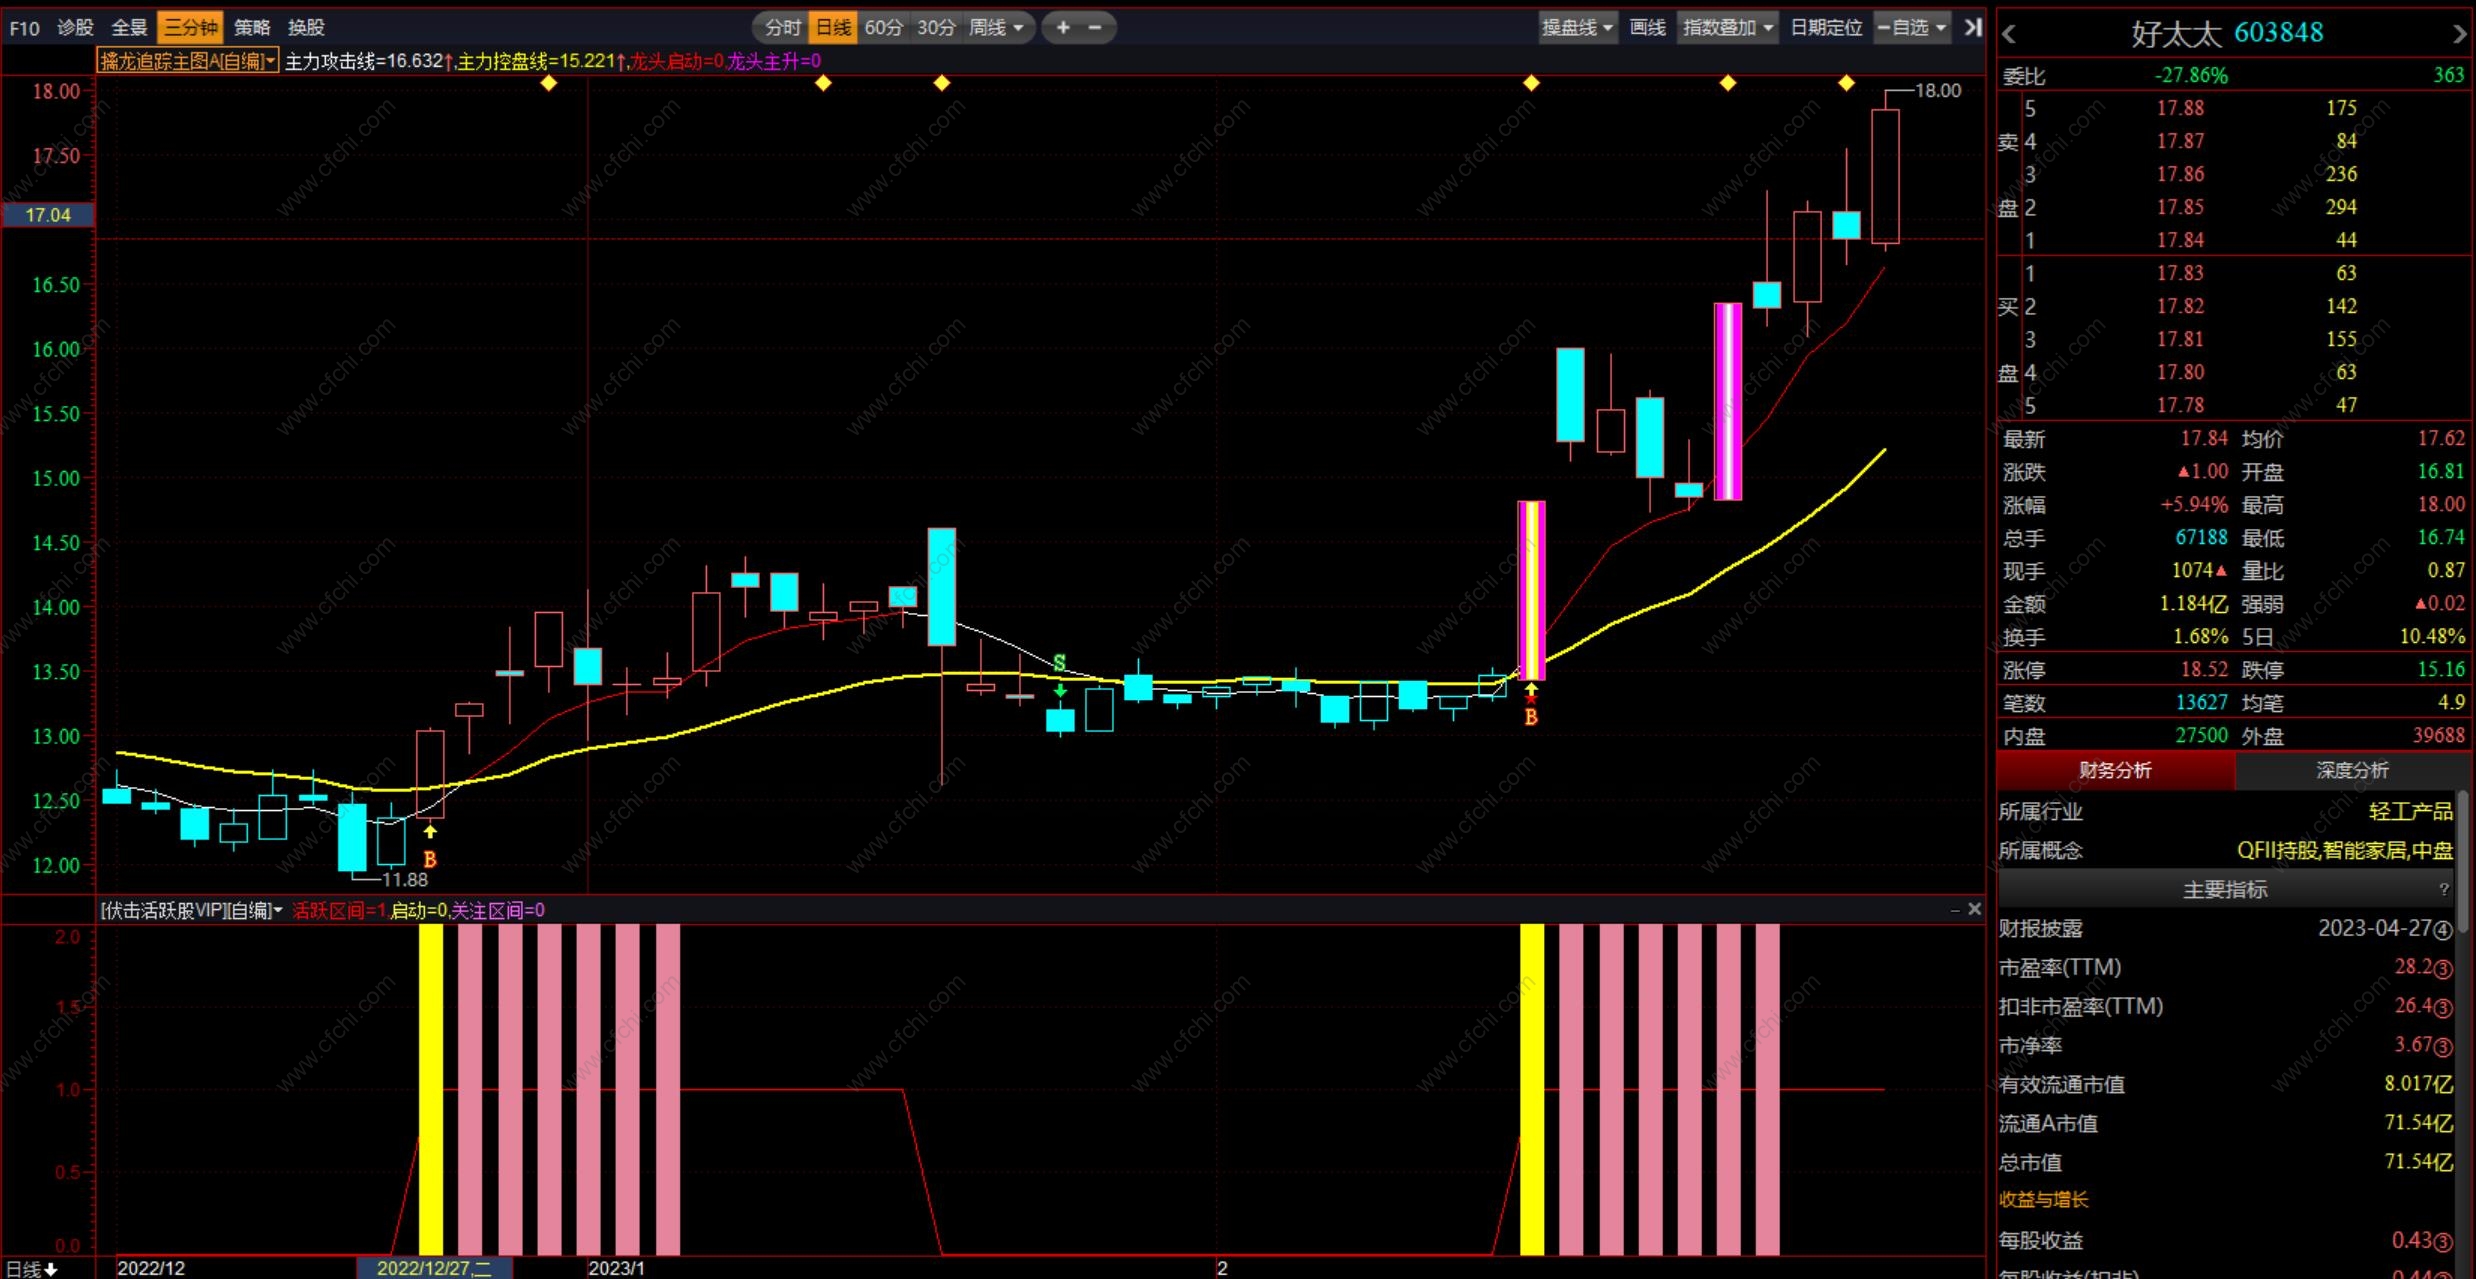Click the 画线 drawing button
The image size is (2476, 1279).
click(x=1647, y=28)
